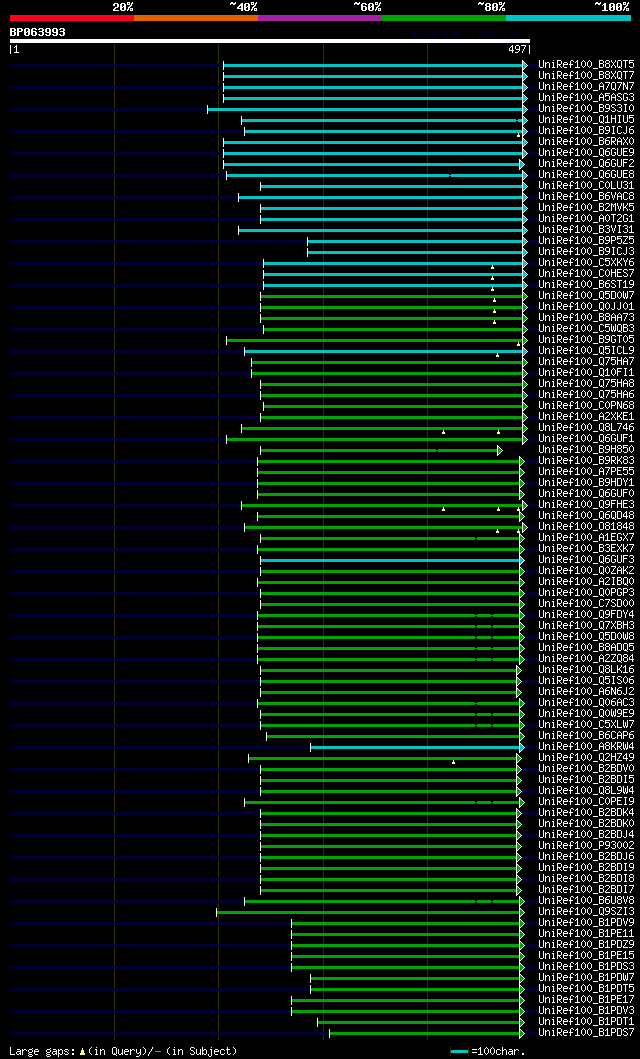Click the cyan alignment bar for UniRef100_A8KRW4
Screen dimensions: 640x1059
point(417,748)
